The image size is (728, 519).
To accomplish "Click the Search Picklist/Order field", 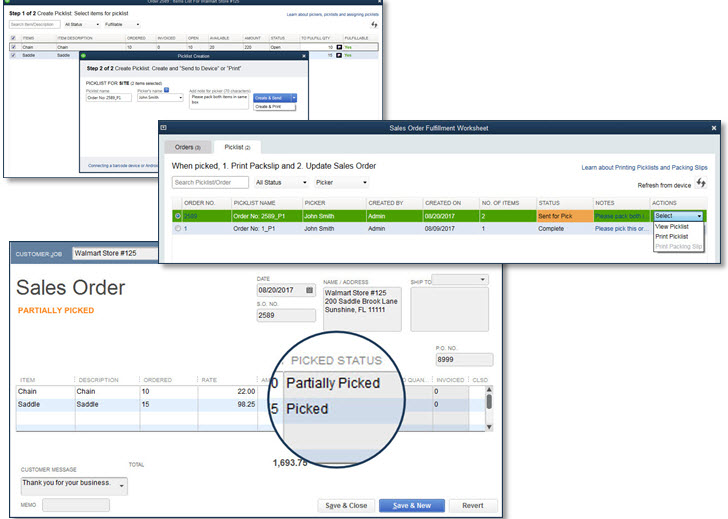I will coord(210,182).
